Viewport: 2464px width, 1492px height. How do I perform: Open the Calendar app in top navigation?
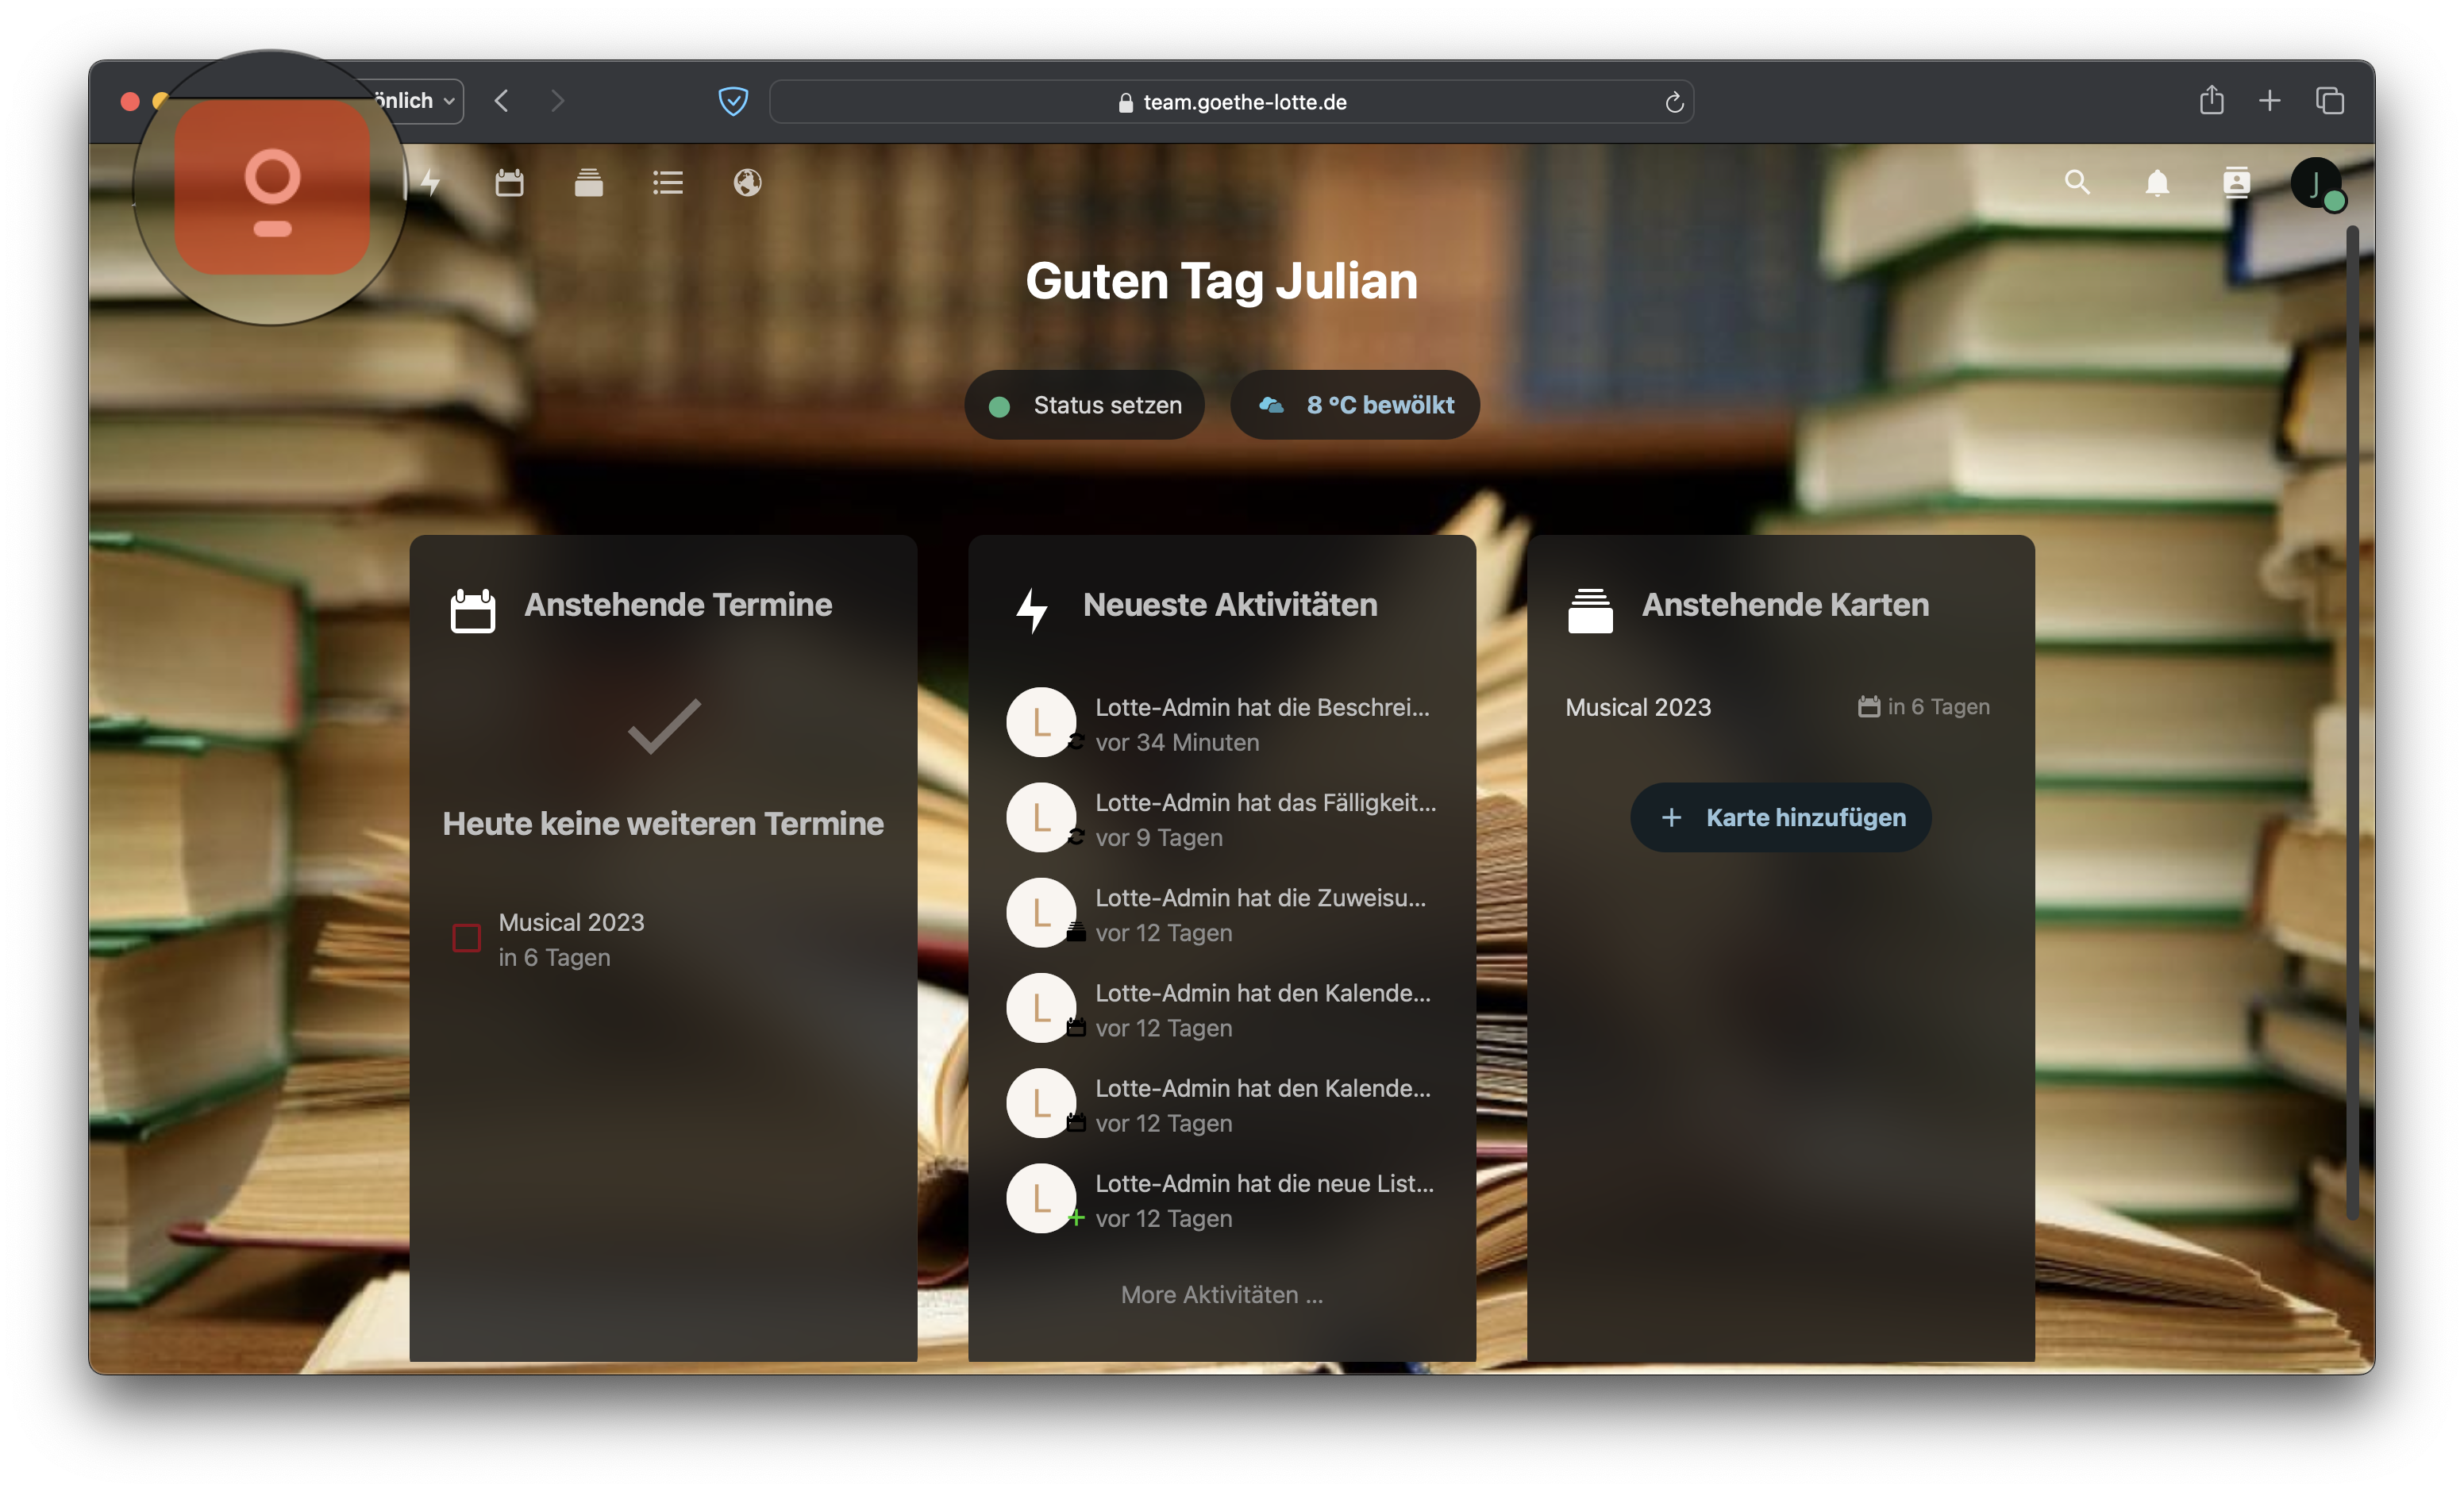click(x=509, y=183)
